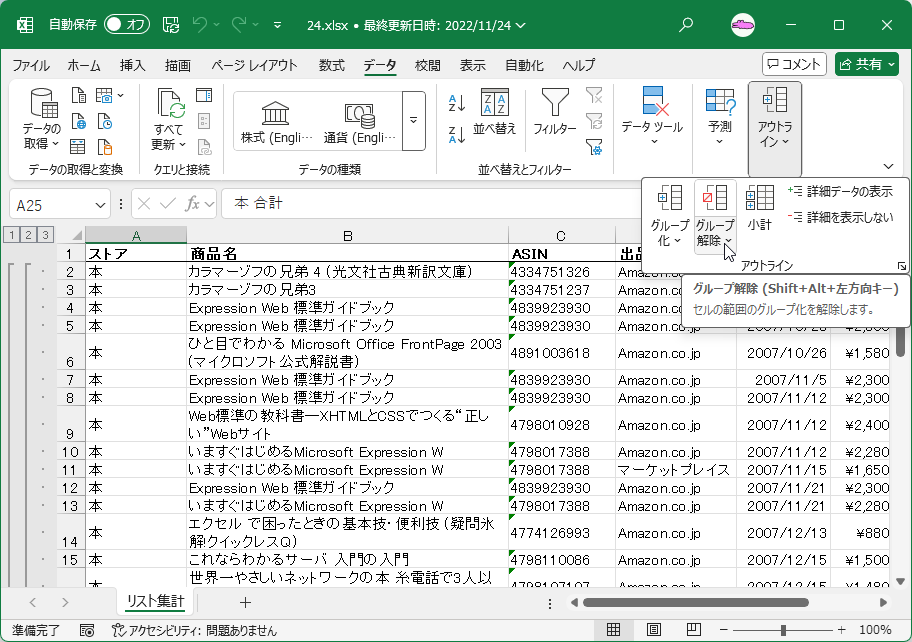Open the 予測 forecast dropdown

(719, 116)
